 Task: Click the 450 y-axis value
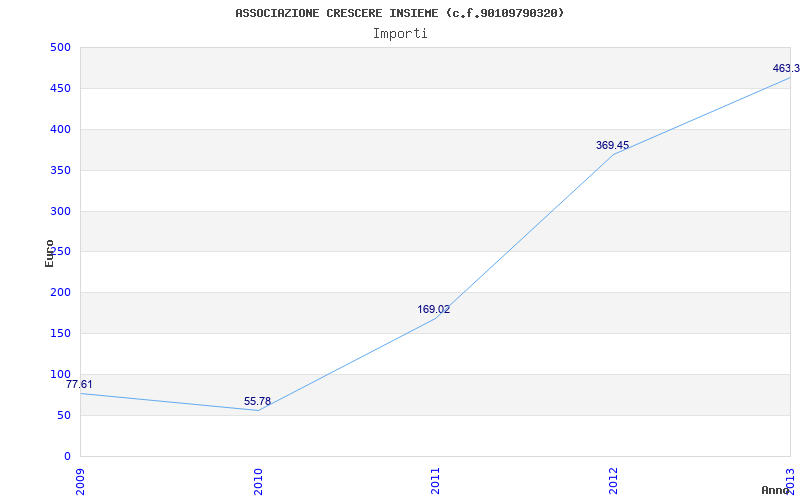coord(60,88)
